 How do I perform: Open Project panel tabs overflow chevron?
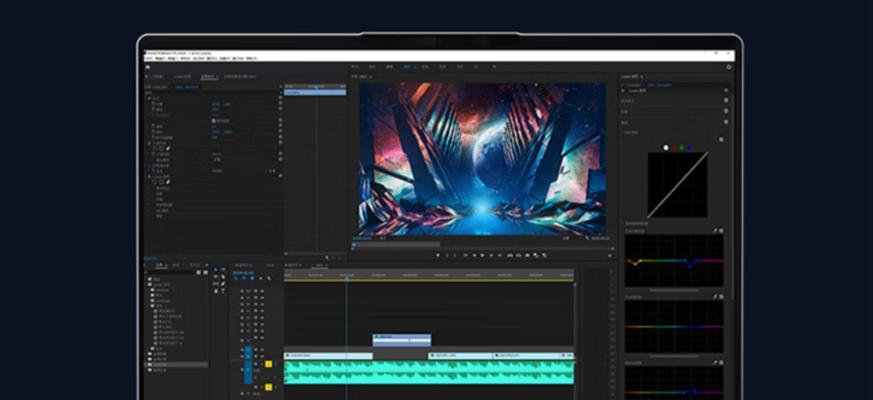coord(207,265)
